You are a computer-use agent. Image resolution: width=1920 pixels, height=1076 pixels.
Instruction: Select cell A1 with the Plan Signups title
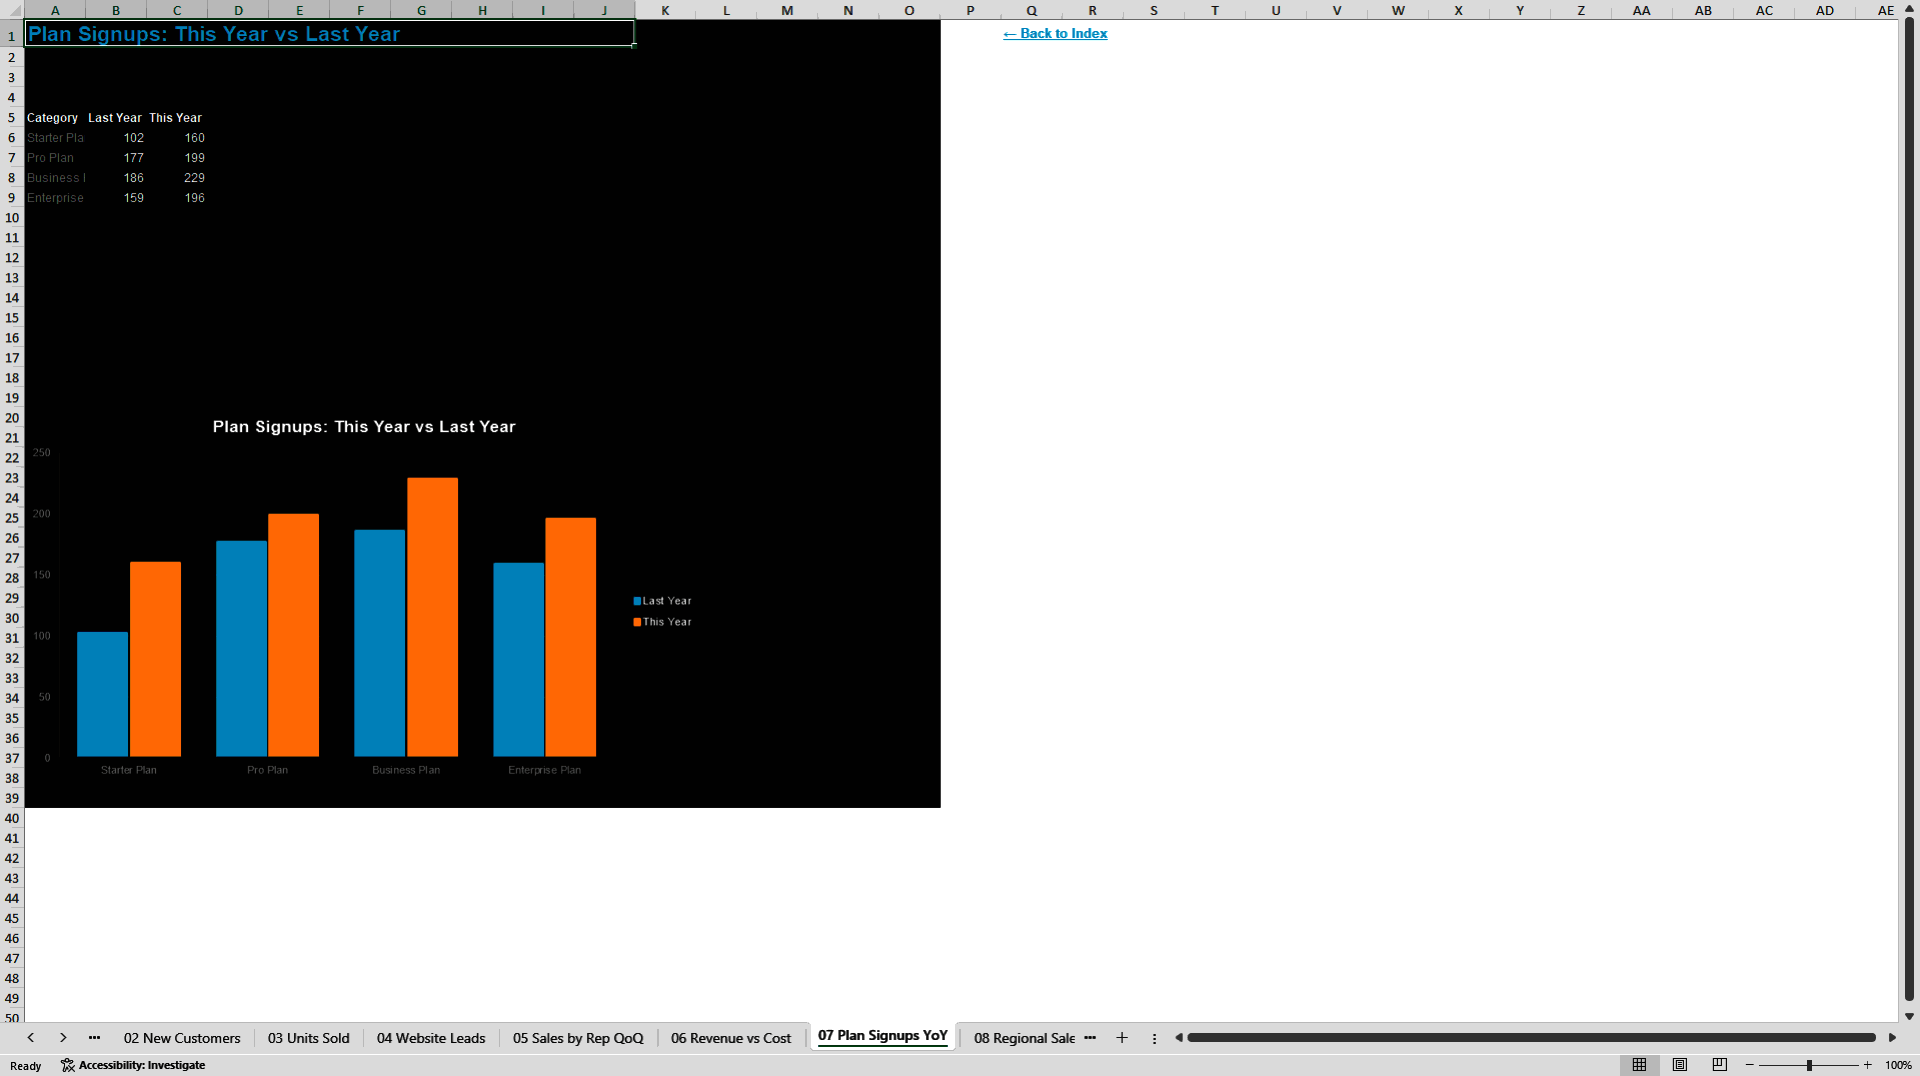pos(329,34)
